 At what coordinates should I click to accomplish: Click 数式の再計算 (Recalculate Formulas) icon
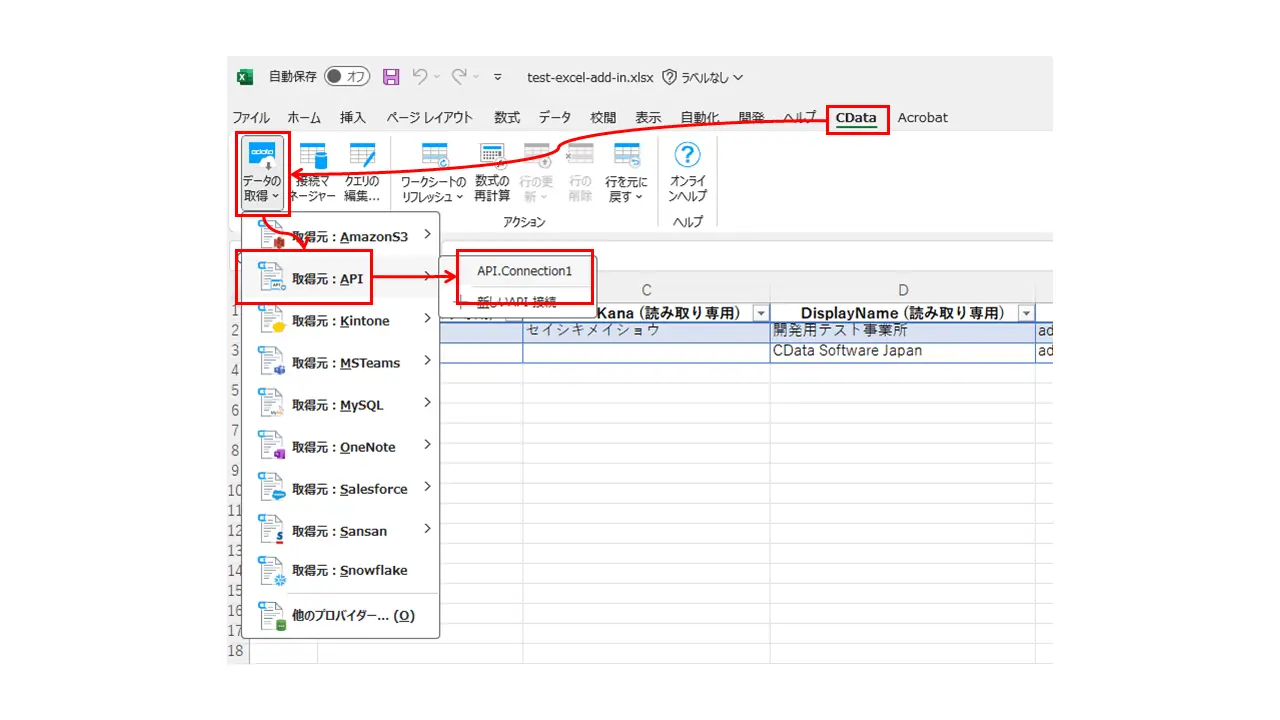pos(492,154)
